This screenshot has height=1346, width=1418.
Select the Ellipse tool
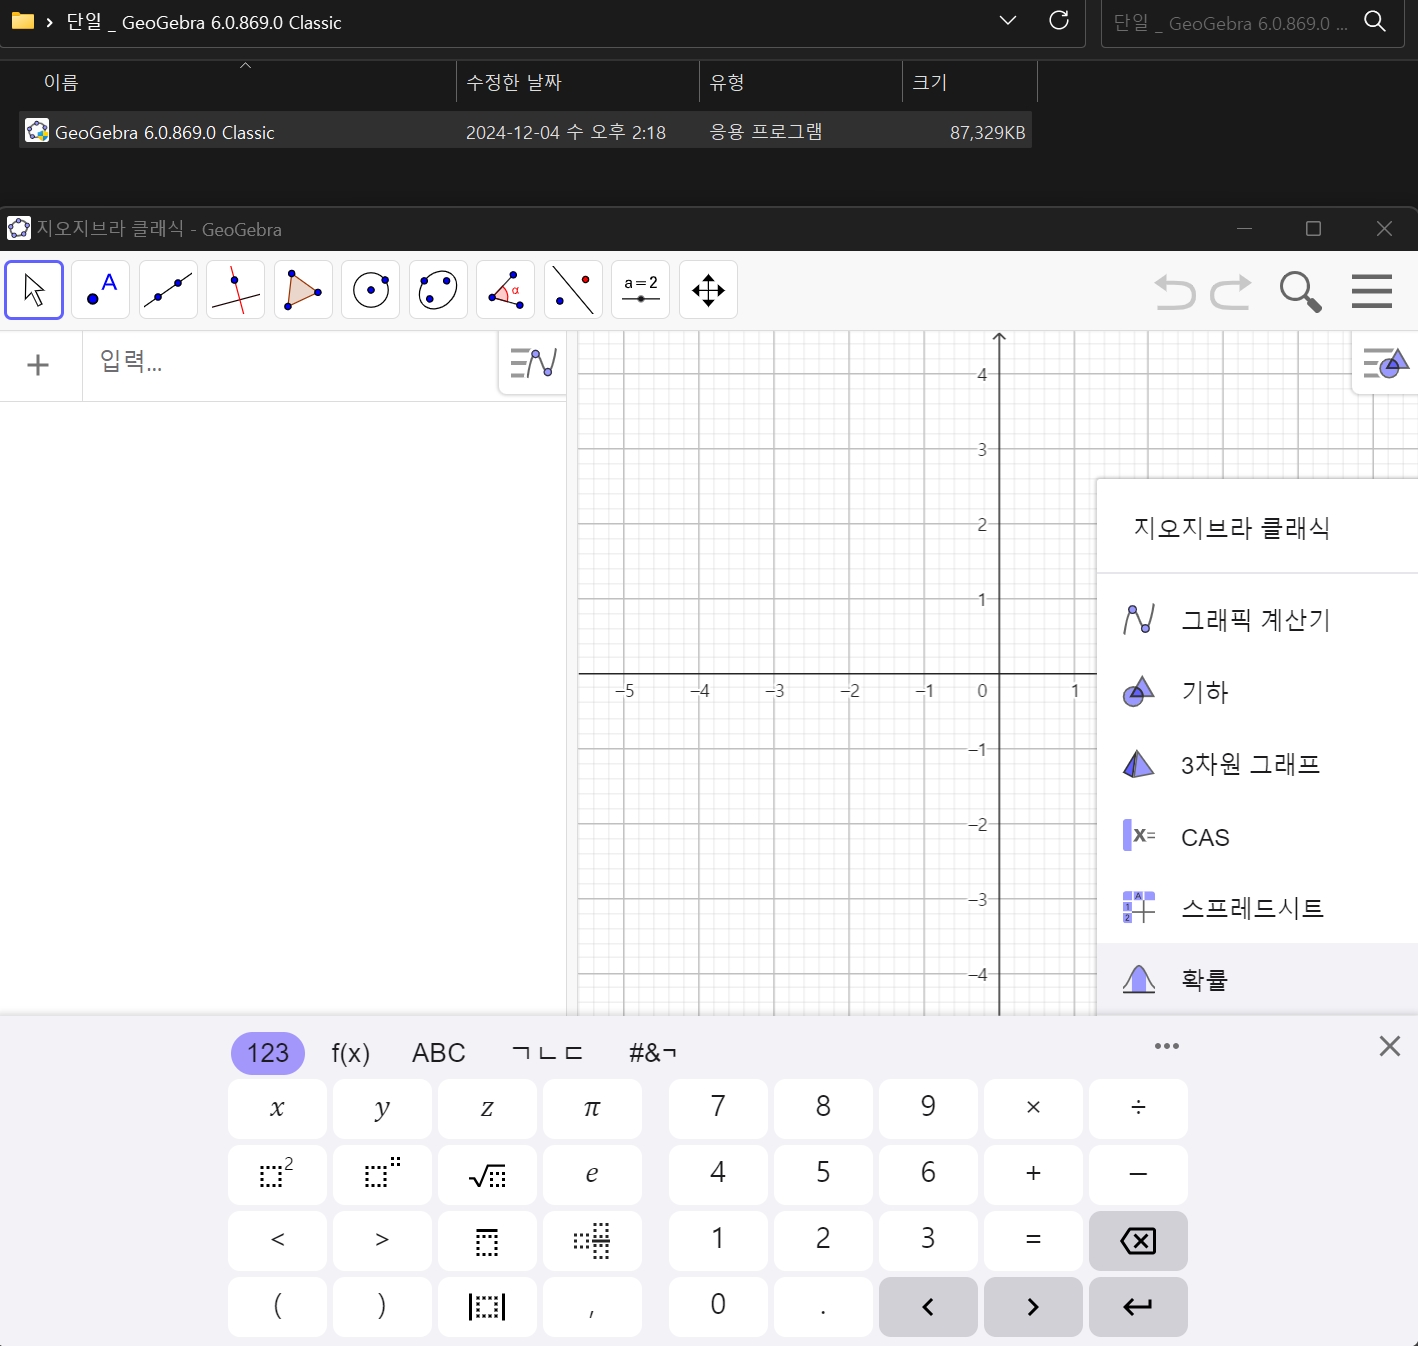(x=438, y=290)
